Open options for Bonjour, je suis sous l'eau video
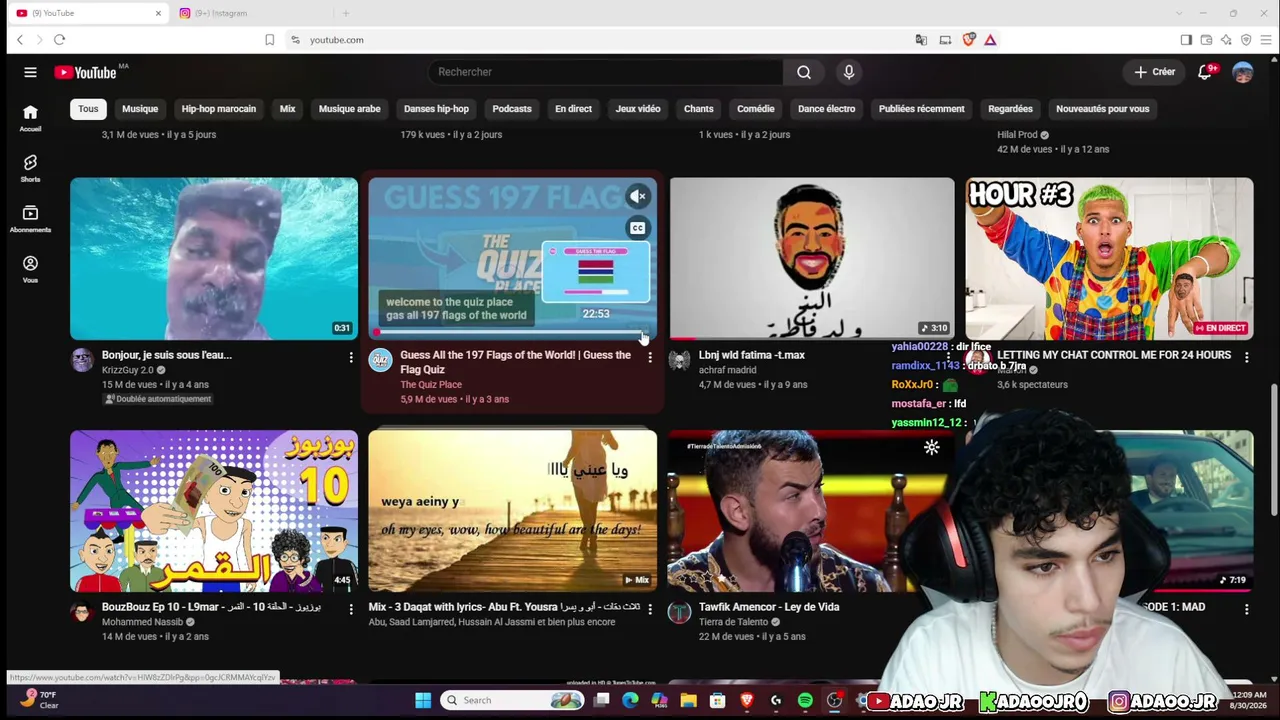Image resolution: width=1280 pixels, height=720 pixels. 351,357
